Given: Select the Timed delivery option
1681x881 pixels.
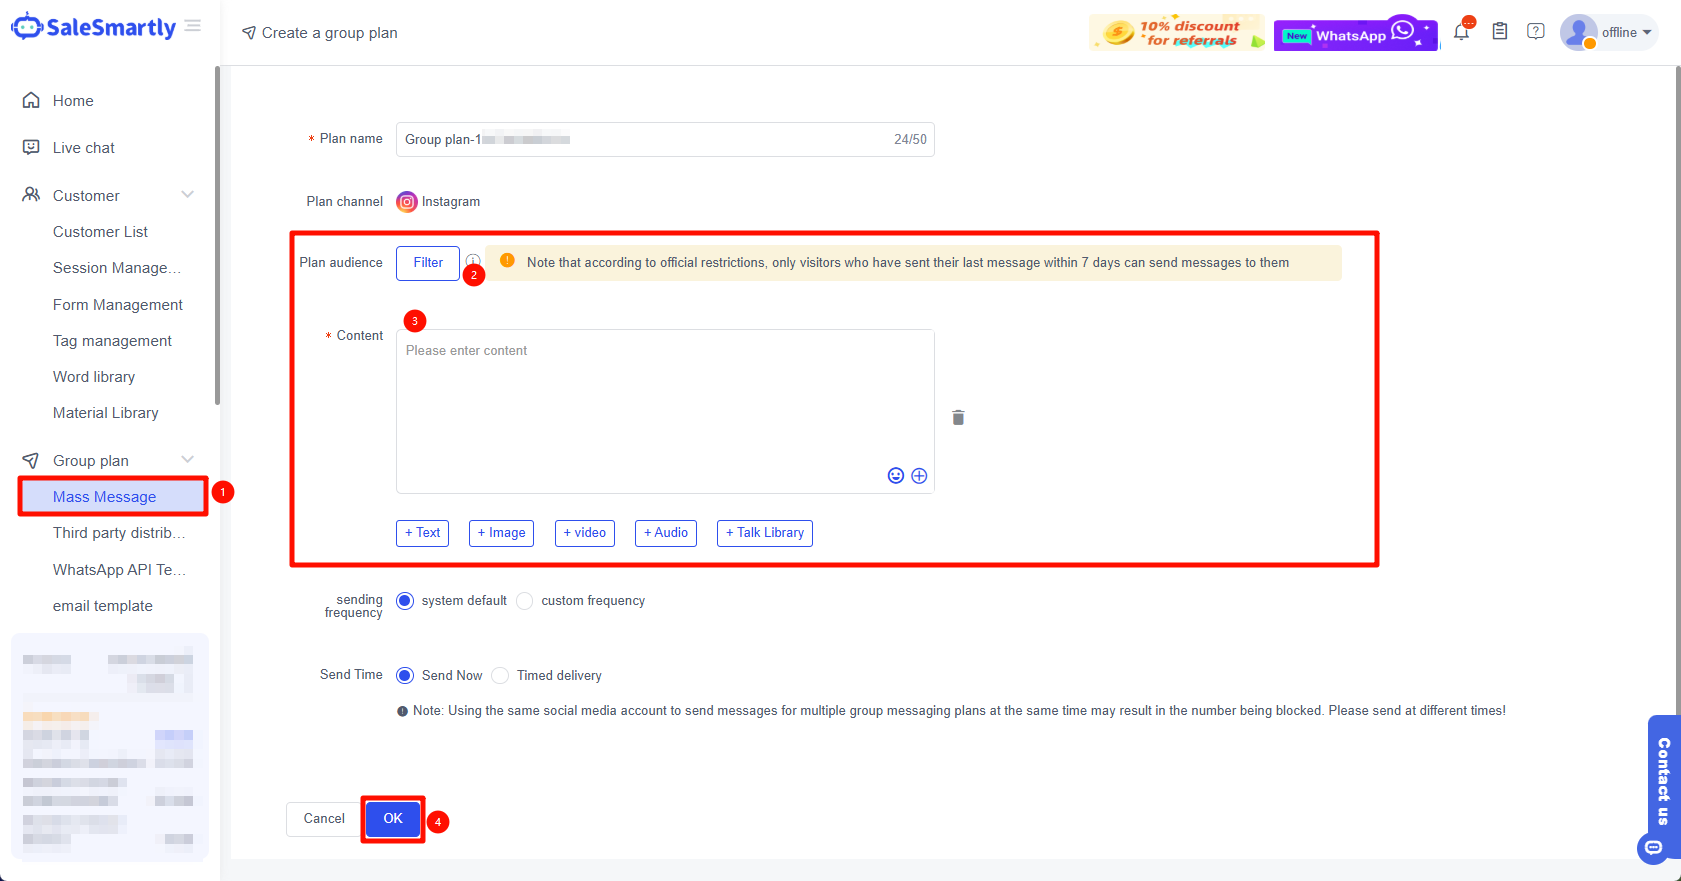Looking at the screenshot, I should coord(501,676).
